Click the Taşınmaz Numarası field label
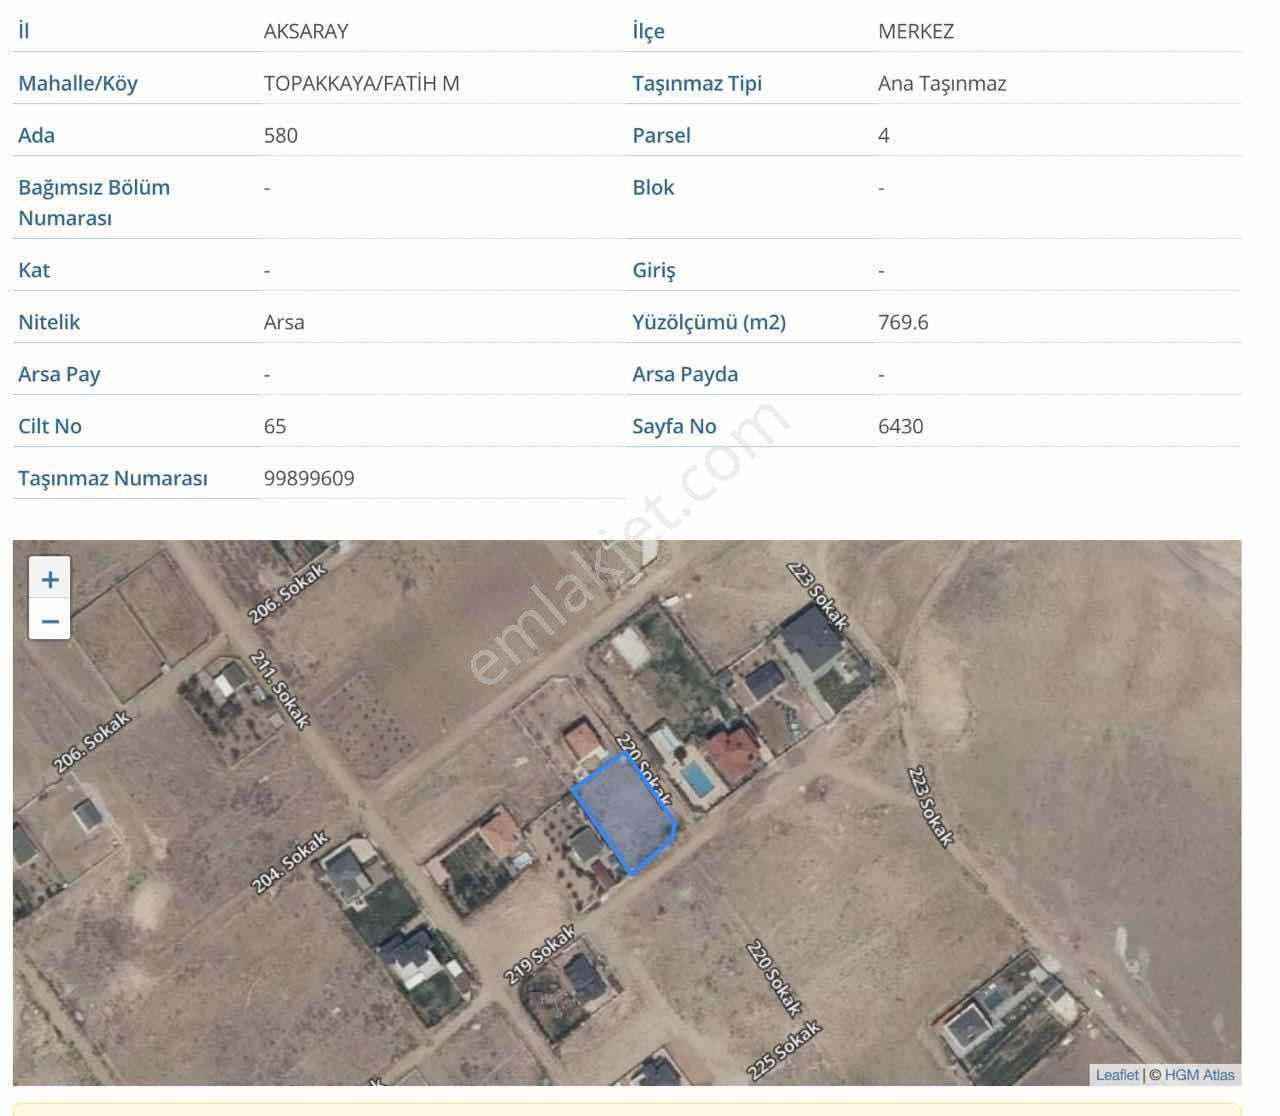Image resolution: width=1280 pixels, height=1116 pixels. tap(113, 478)
